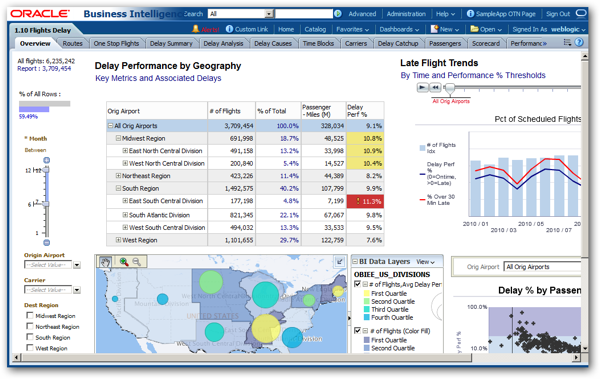Open the Alerts bell icon

[x=196, y=29]
